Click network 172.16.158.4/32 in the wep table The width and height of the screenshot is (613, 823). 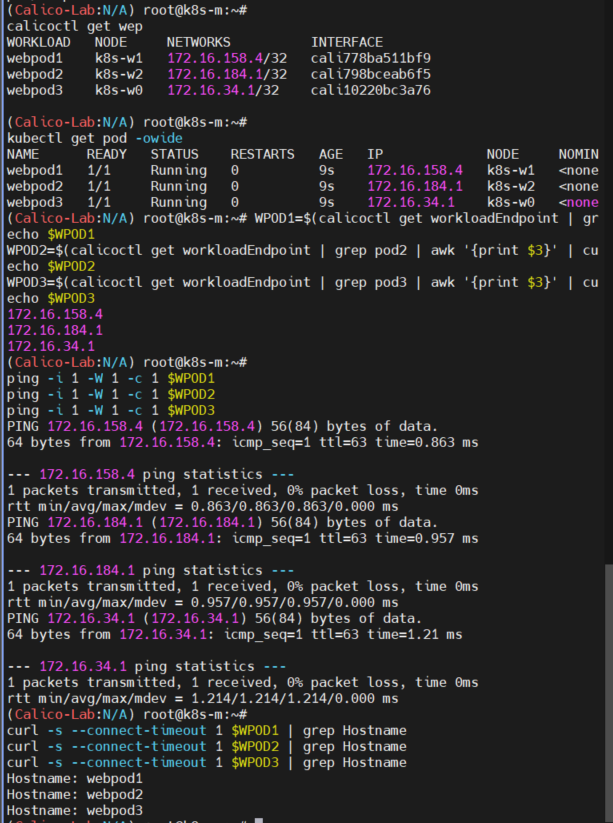coord(227,58)
